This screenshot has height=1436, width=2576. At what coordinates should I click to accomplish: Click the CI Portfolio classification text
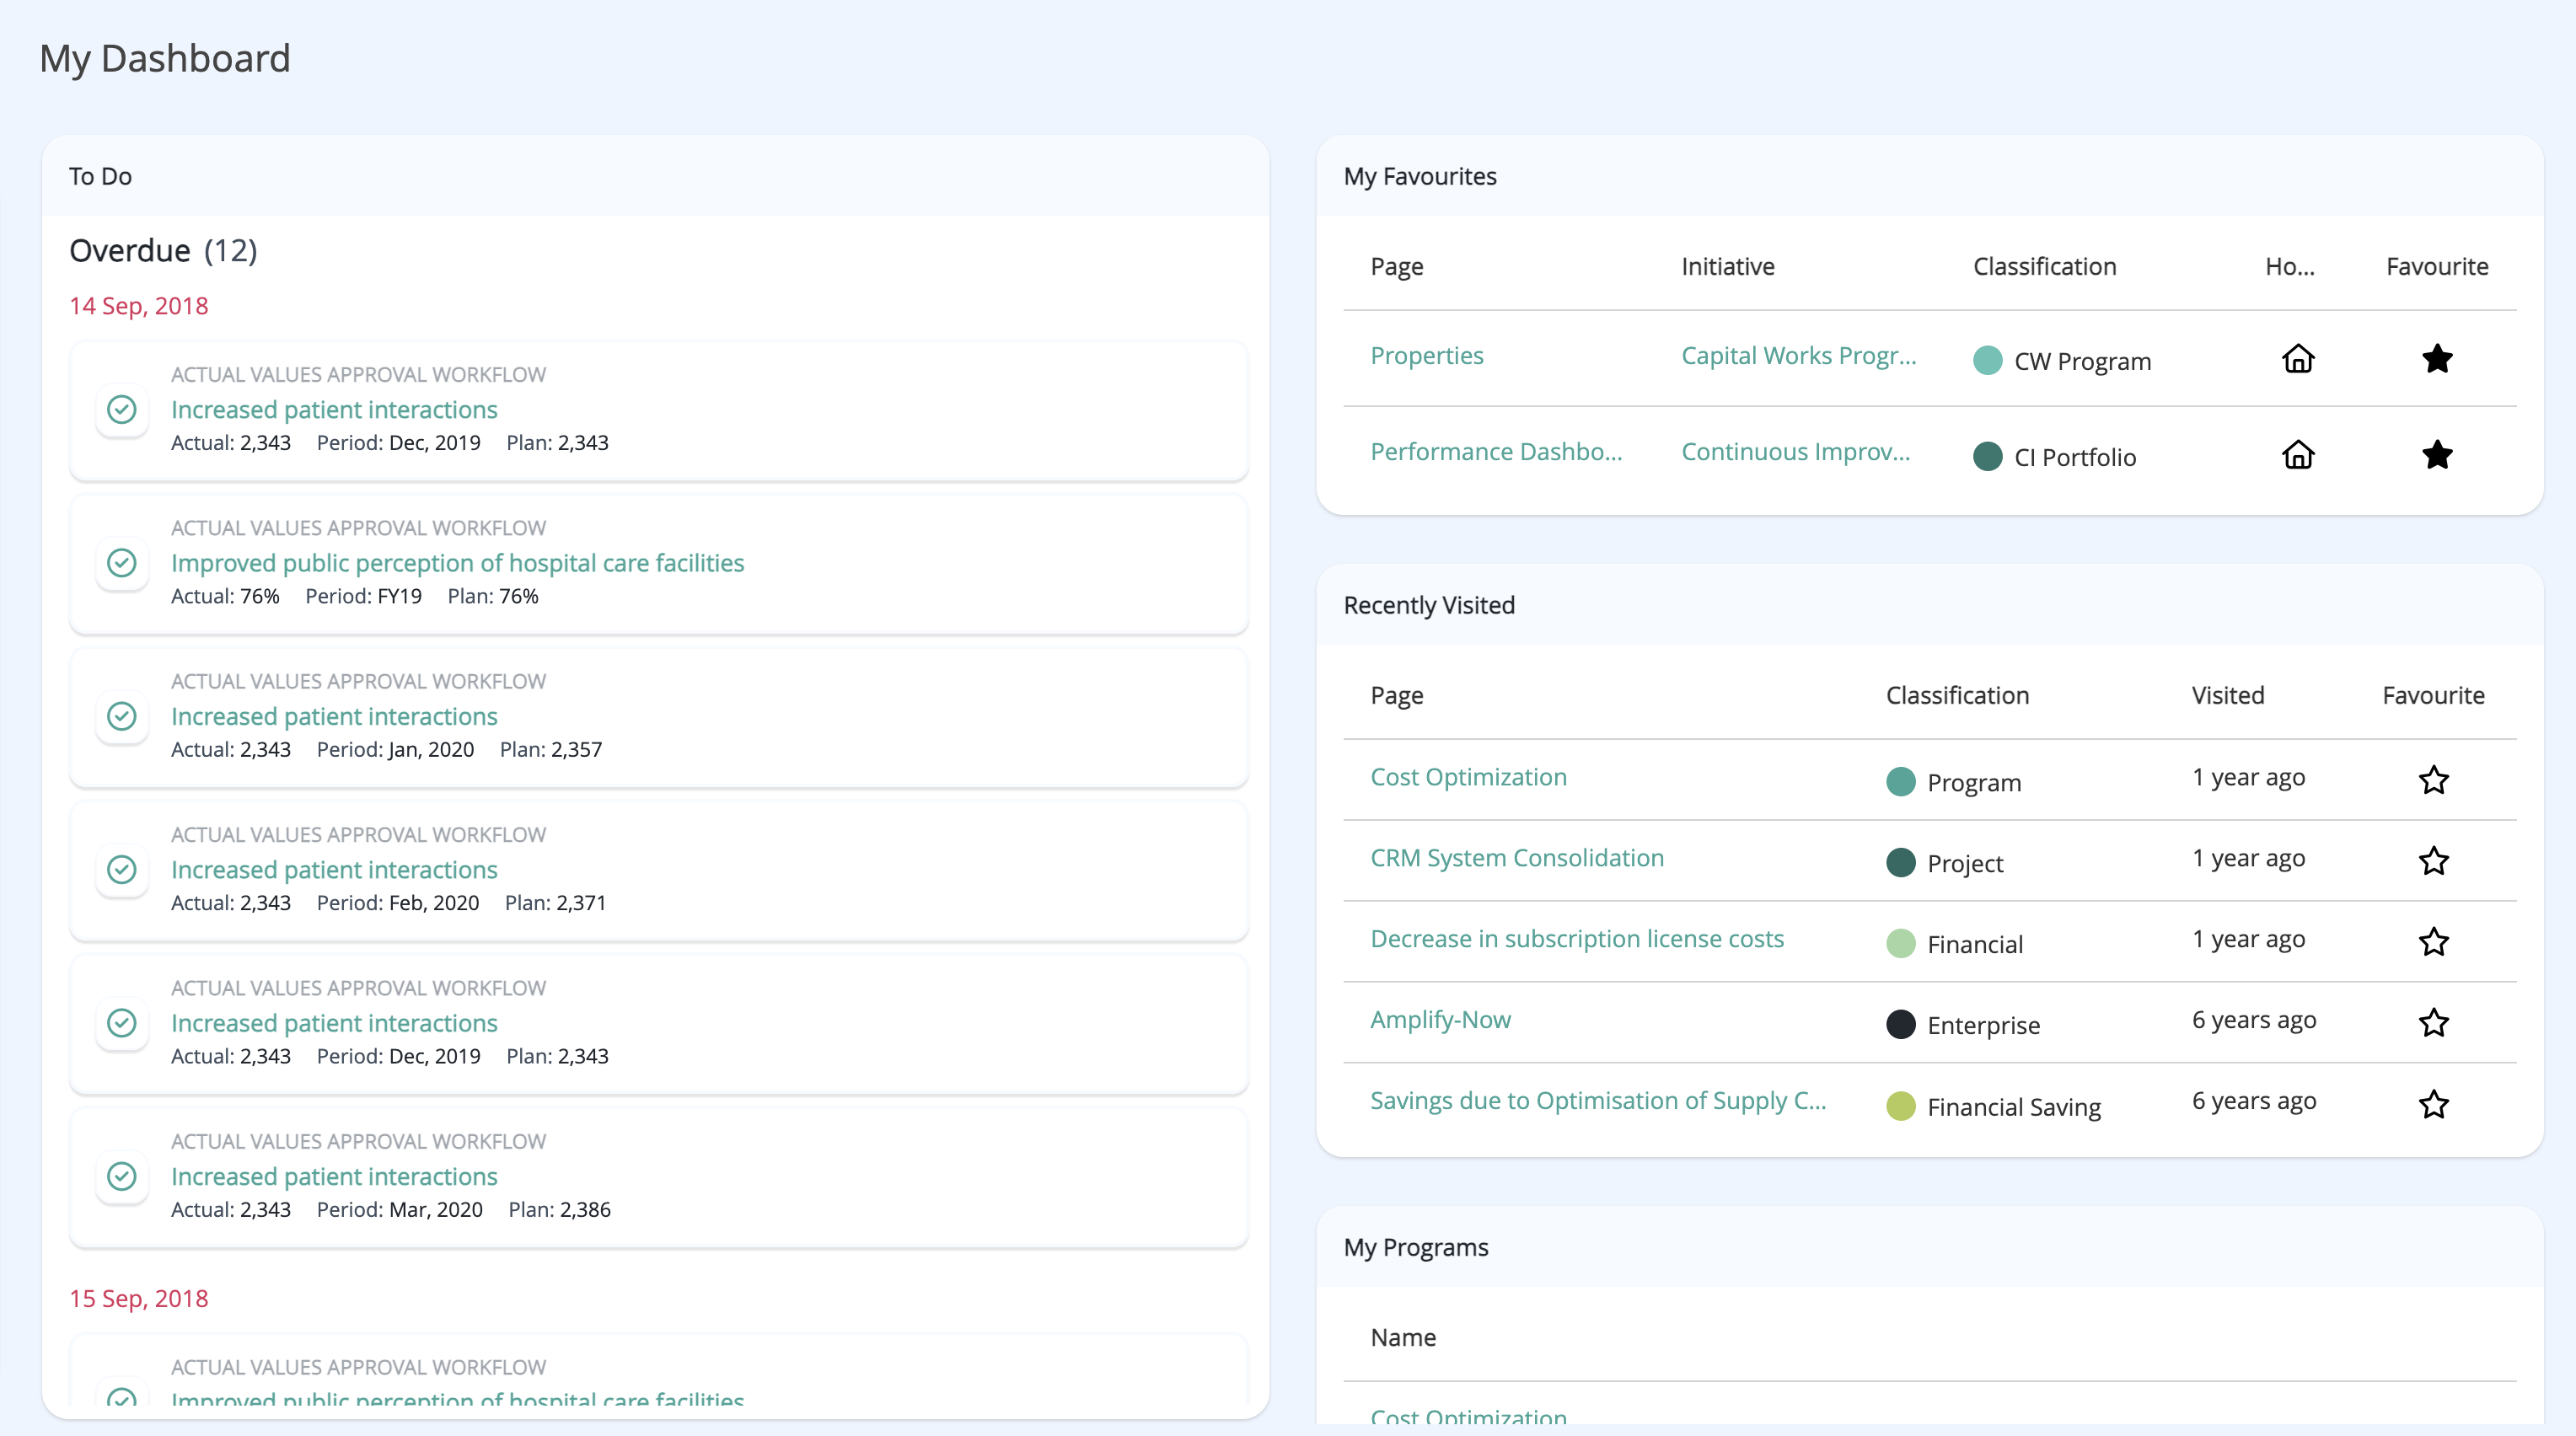click(x=2075, y=458)
